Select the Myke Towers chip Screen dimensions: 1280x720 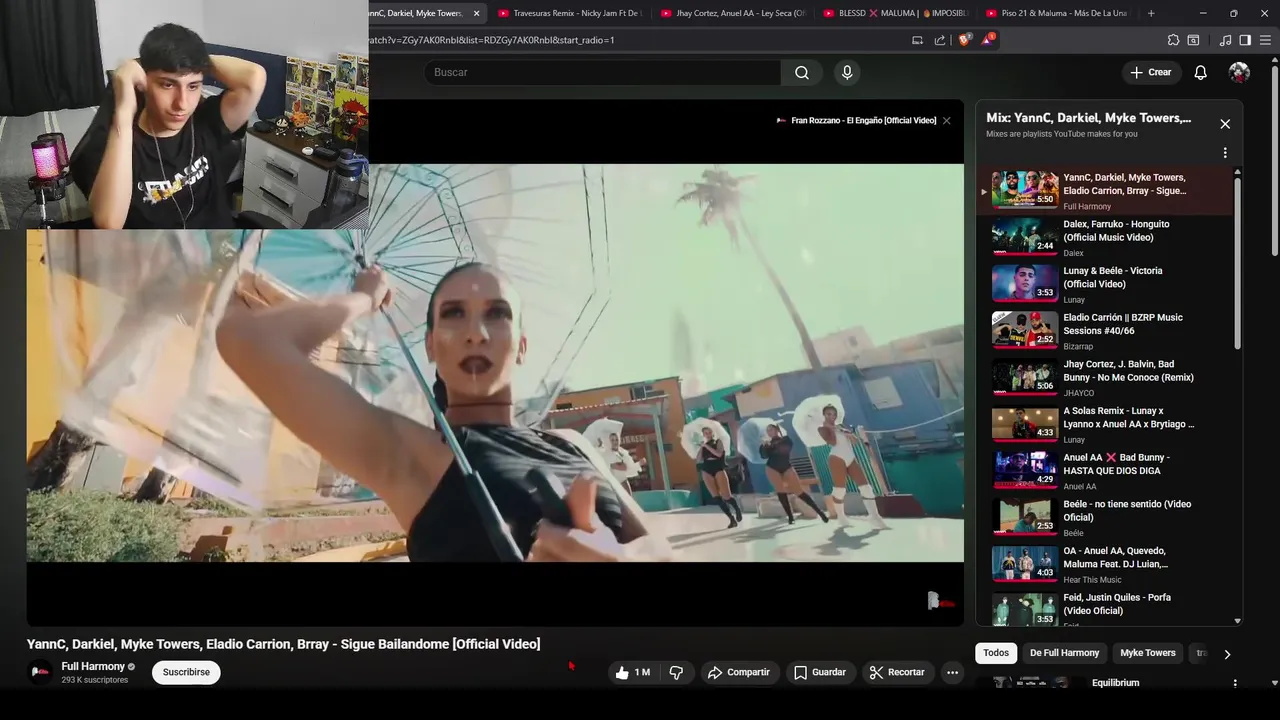1147,653
